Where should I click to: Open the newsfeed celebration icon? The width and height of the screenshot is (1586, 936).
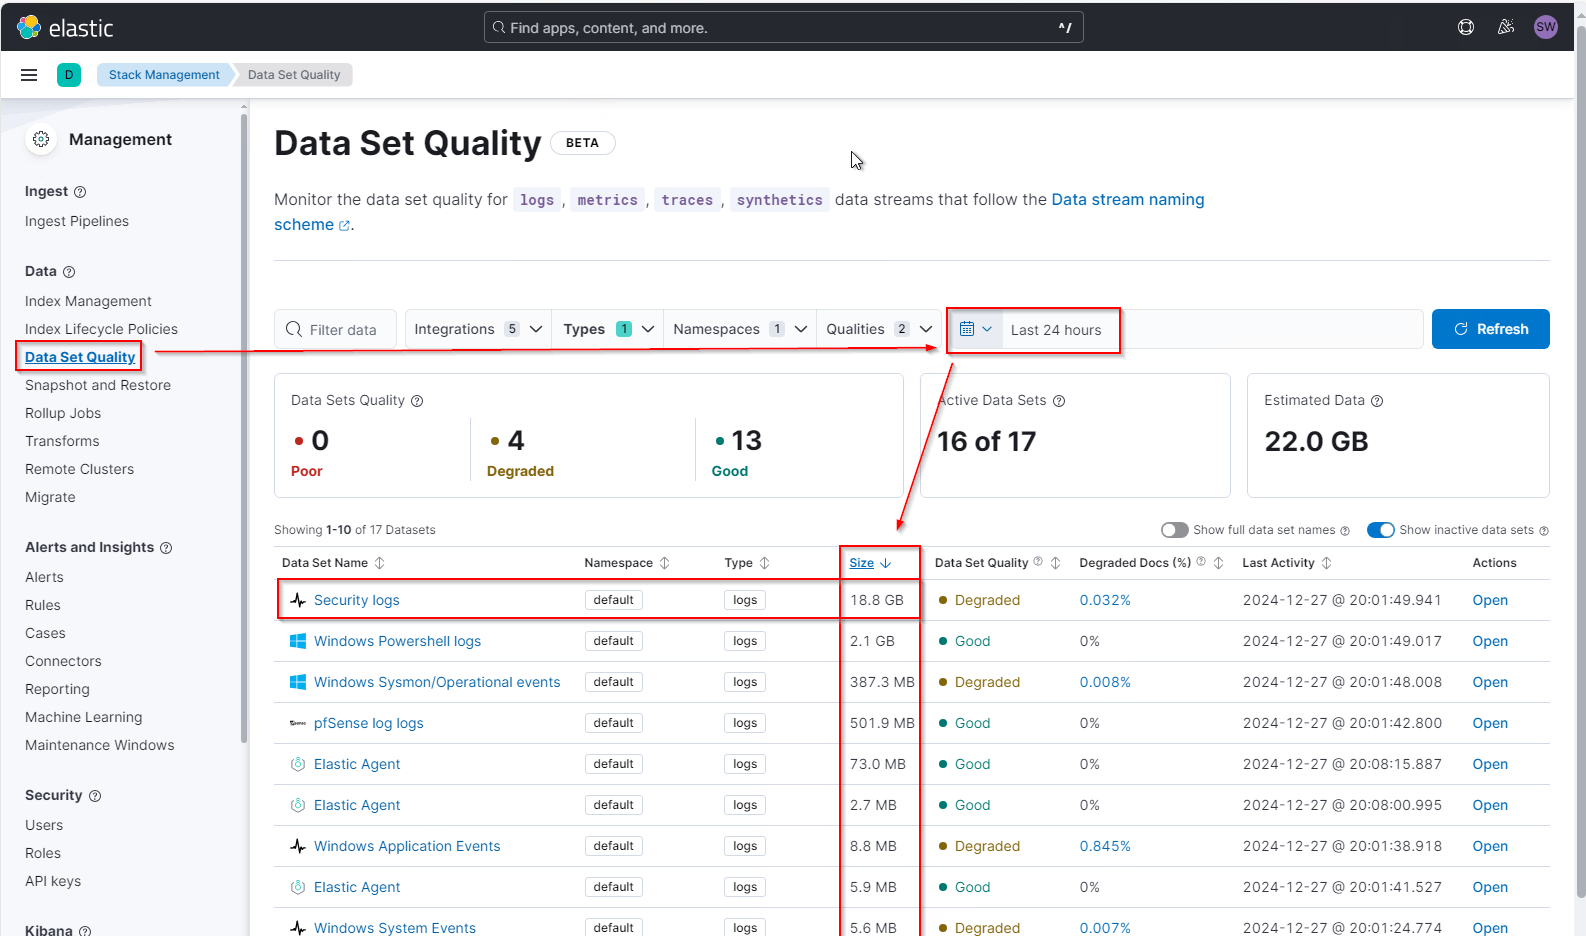[1506, 27]
